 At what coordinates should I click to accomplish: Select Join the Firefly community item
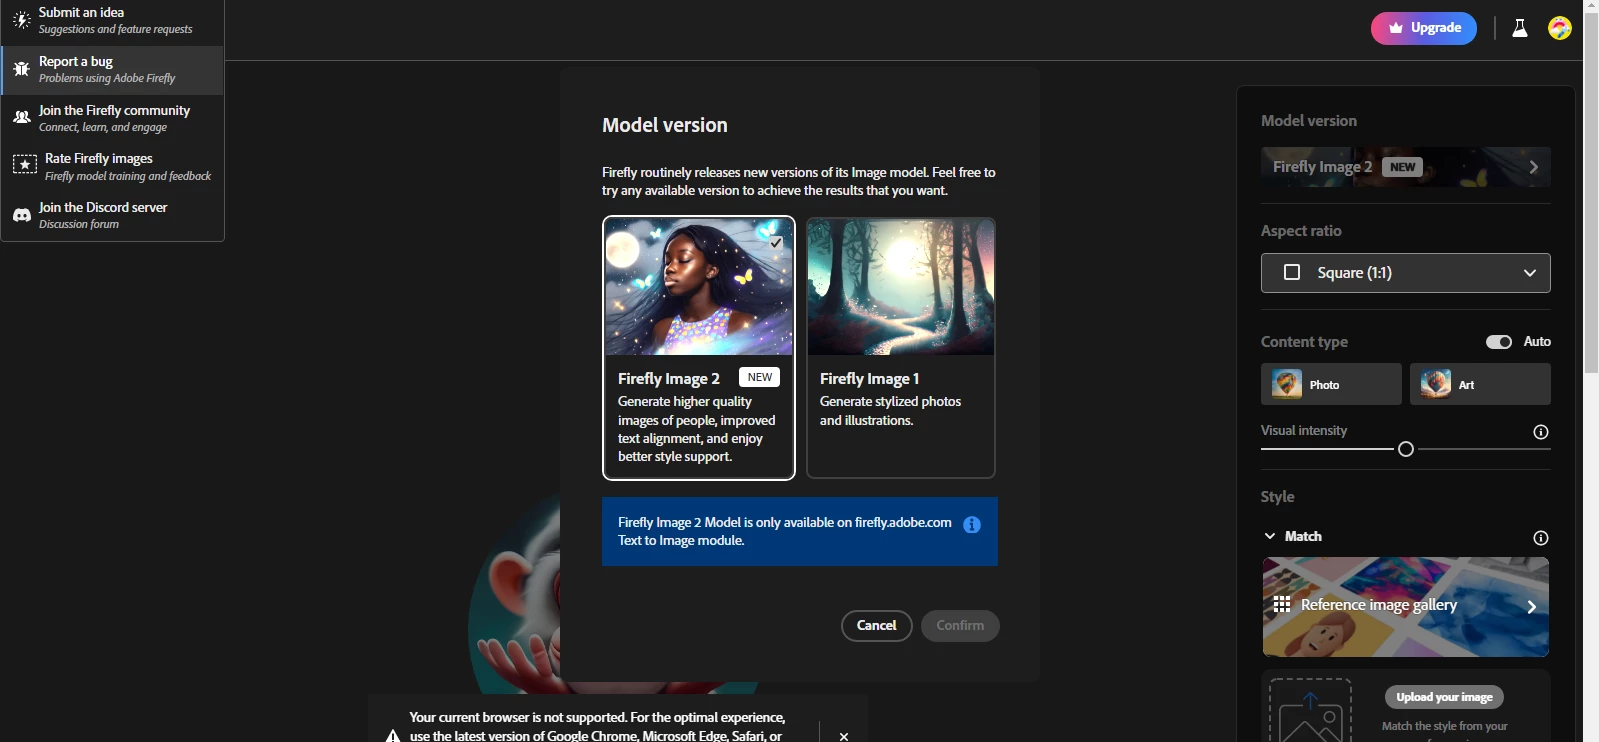pos(113,118)
